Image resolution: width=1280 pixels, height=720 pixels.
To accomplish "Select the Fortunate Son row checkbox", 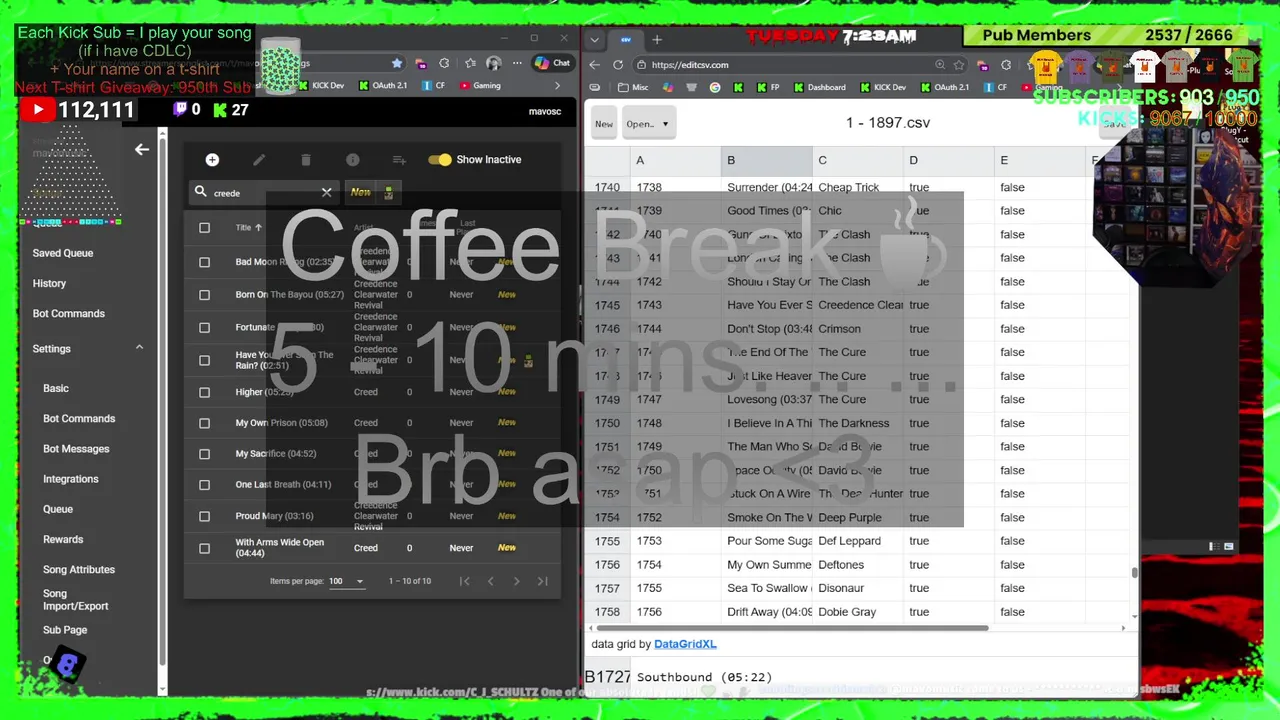I will tap(204, 327).
